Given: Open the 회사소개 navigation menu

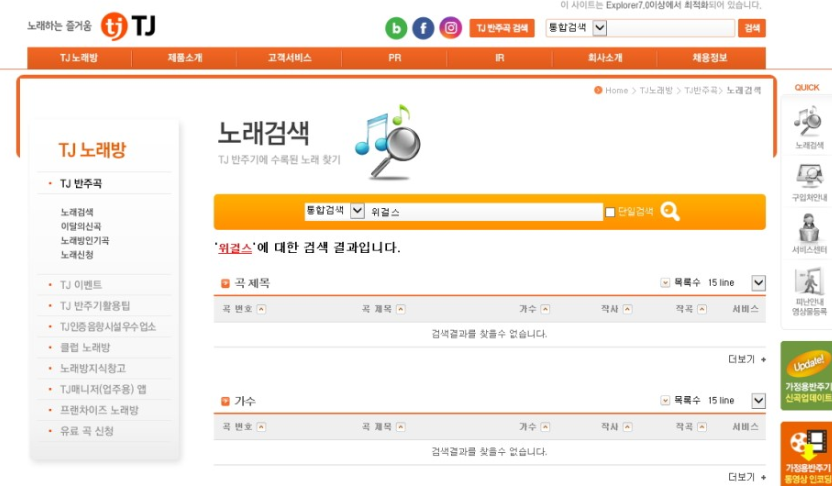Looking at the screenshot, I should [x=605, y=58].
